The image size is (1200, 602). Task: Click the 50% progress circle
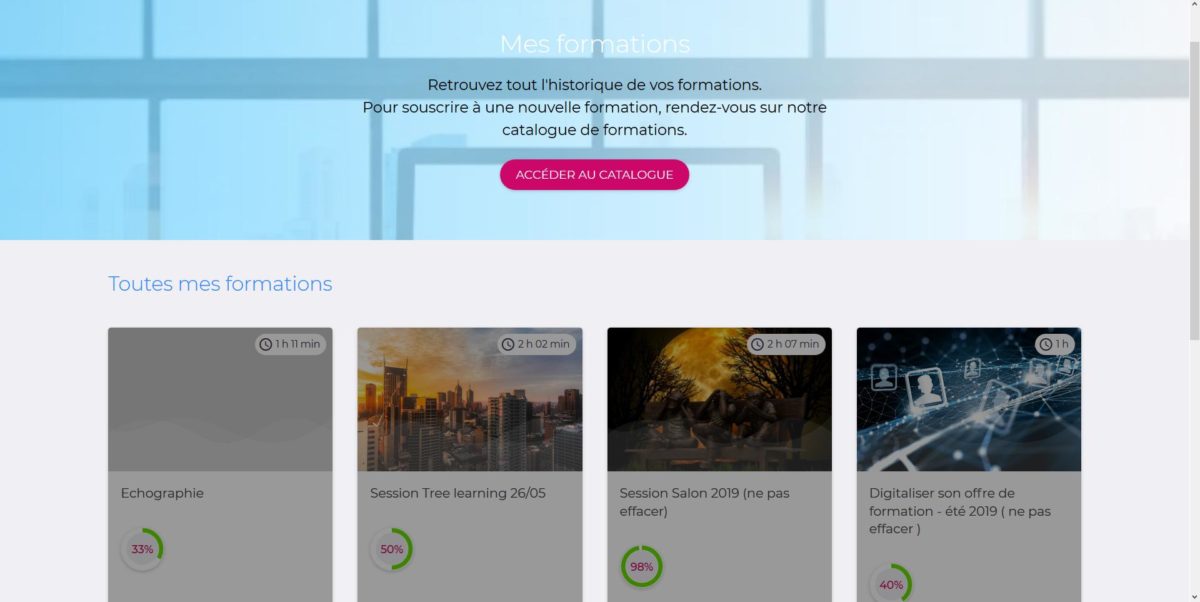pyautogui.click(x=391, y=549)
